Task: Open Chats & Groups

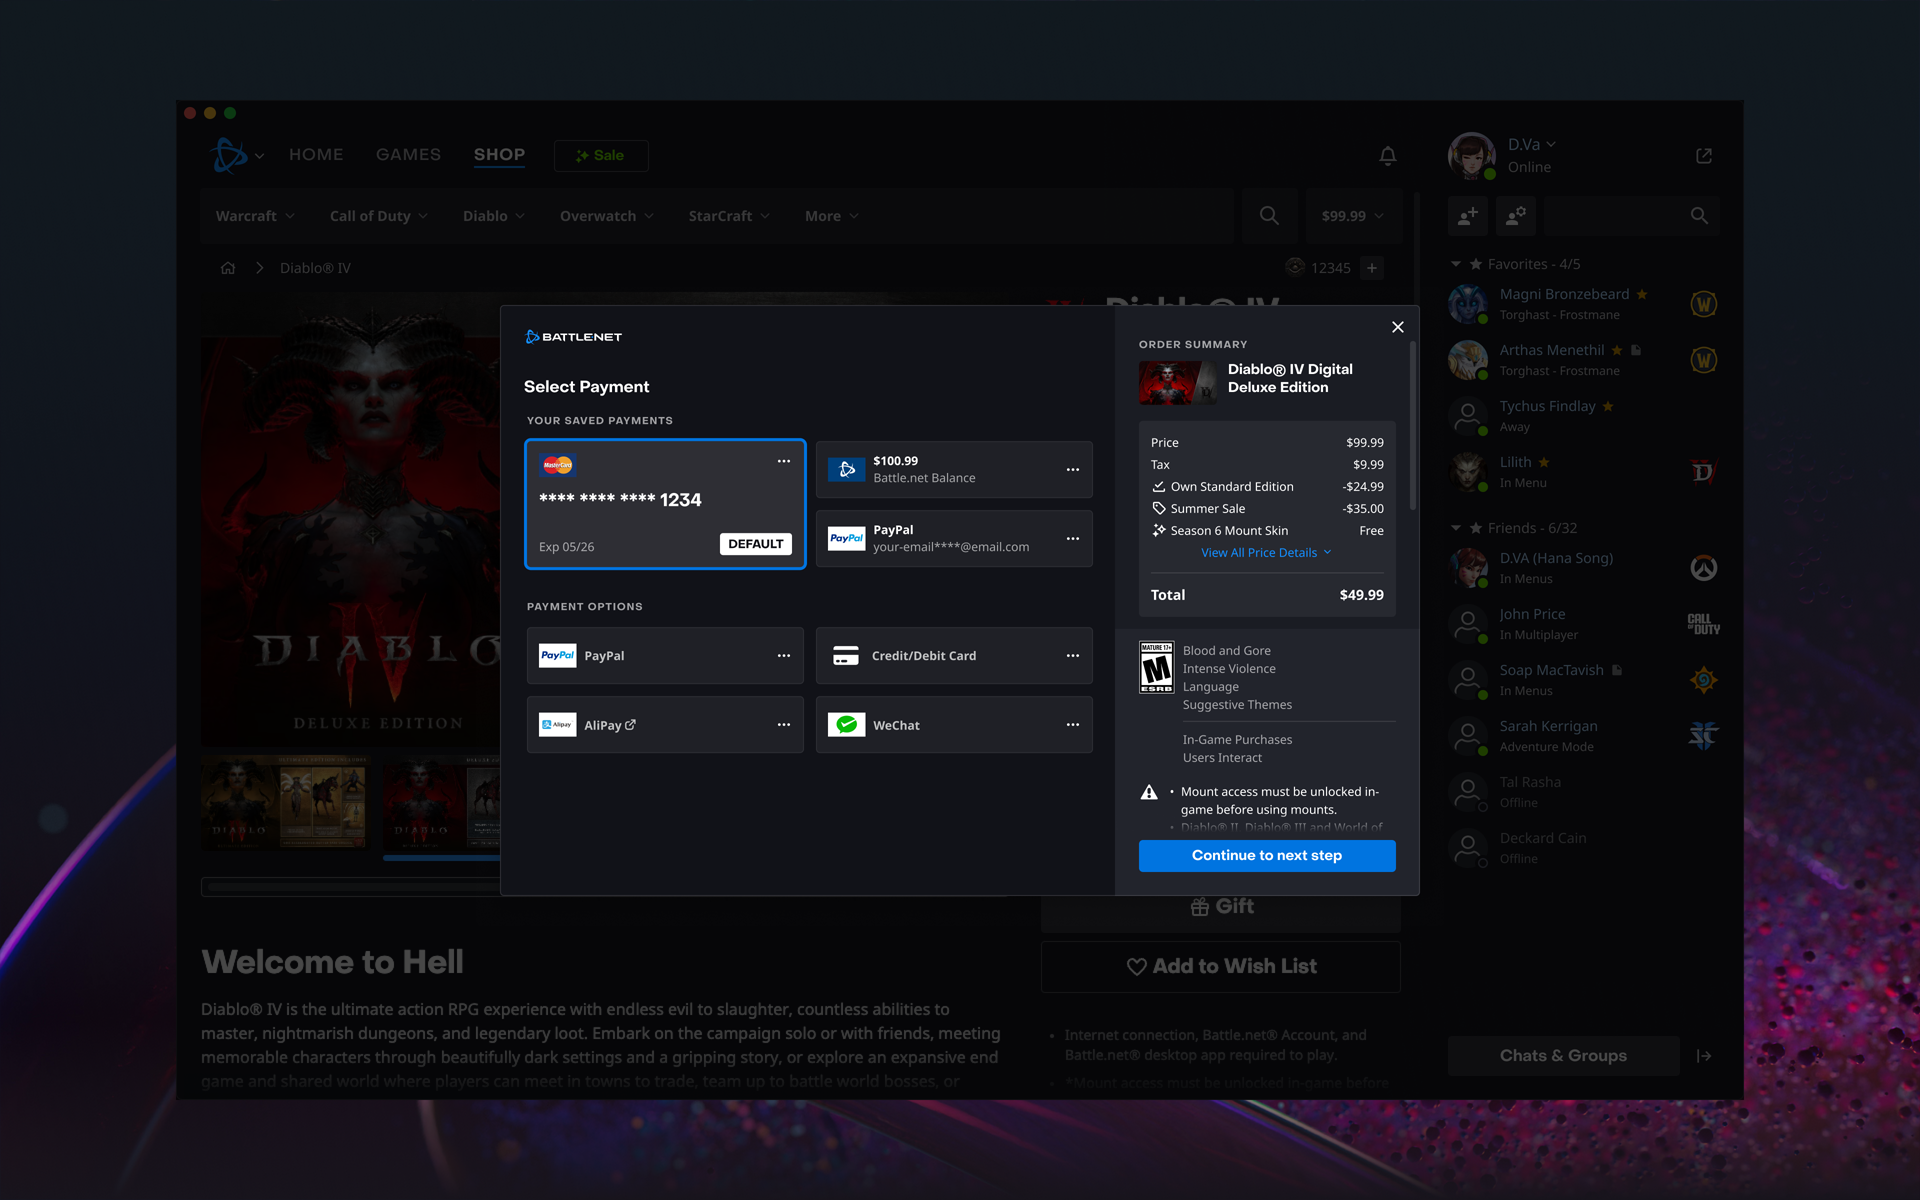Action: [x=1563, y=1056]
